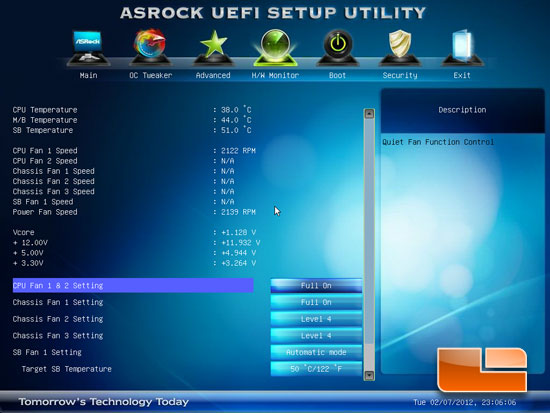Click the 44.0 °C motherboard temperature value
The image size is (550, 413).
point(236,120)
